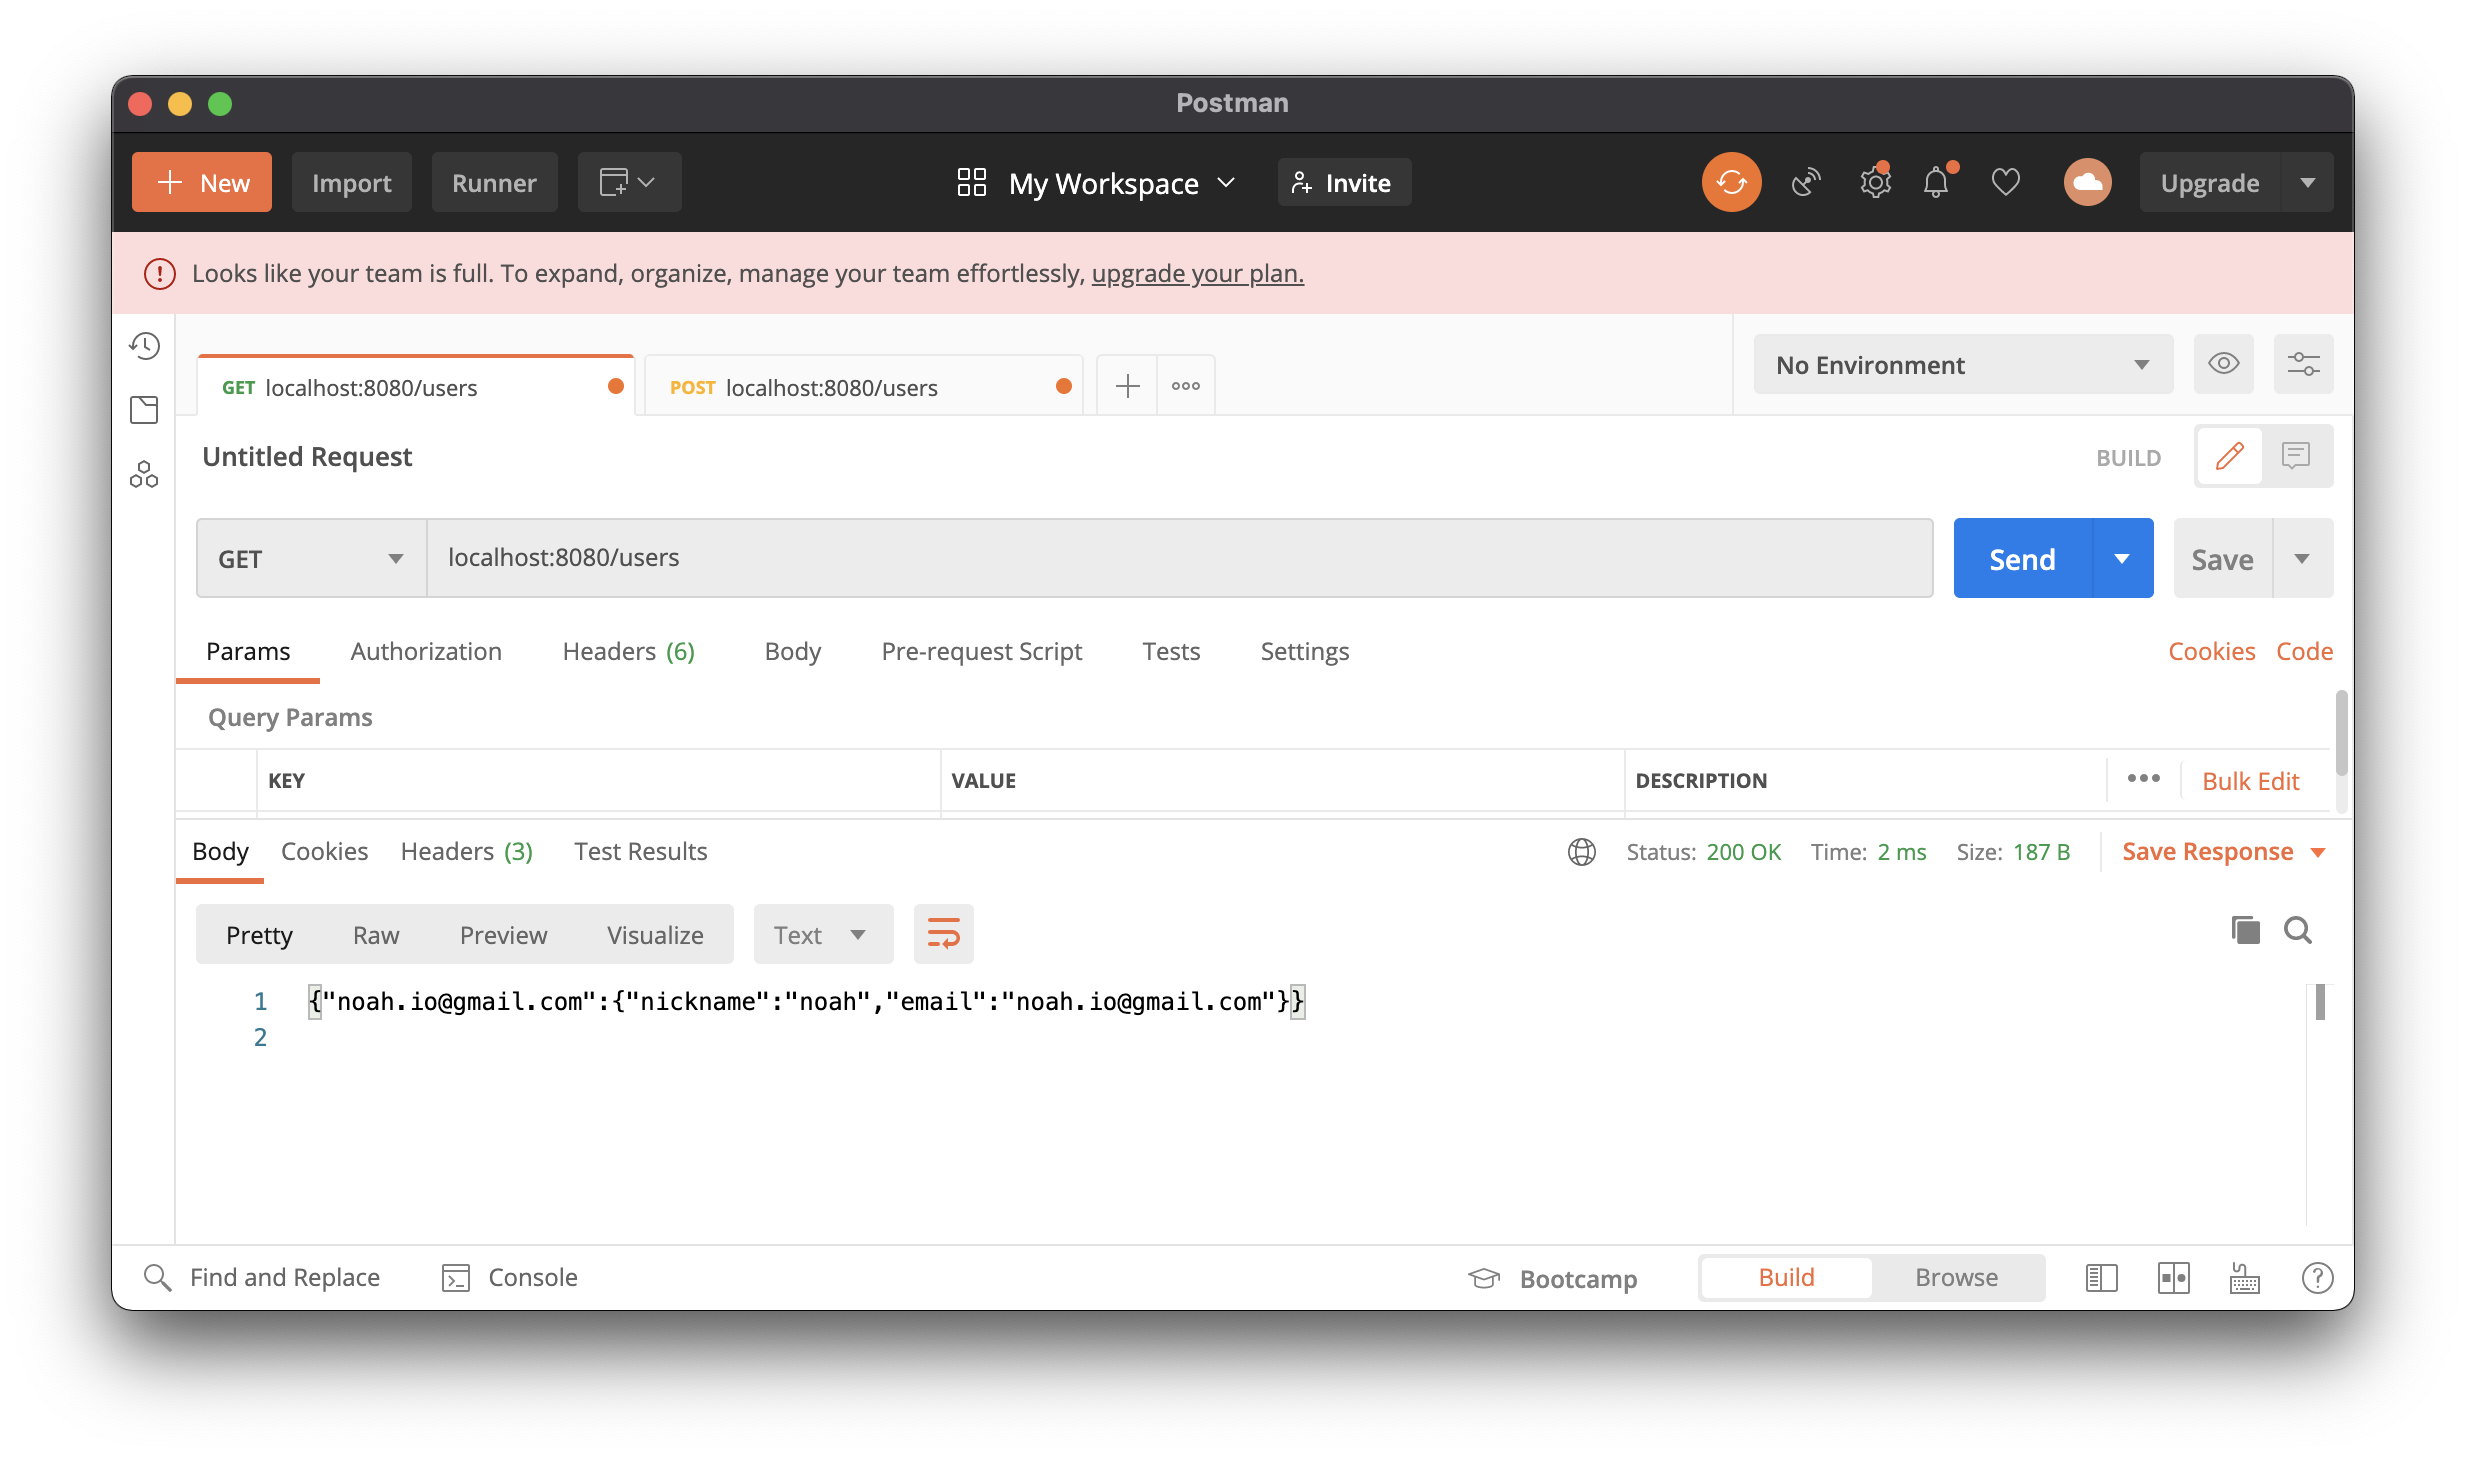2466x1458 pixels.
Task: Switch to the Build mode pencil icon
Action: pos(2229,456)
